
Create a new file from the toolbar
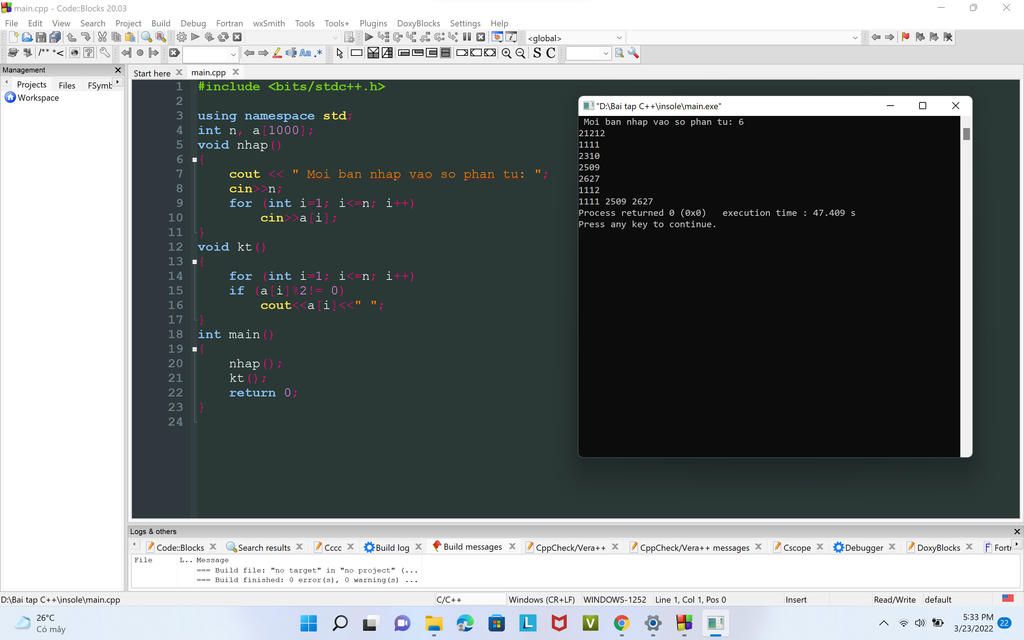pyautogui.click(x=13, y=37)
